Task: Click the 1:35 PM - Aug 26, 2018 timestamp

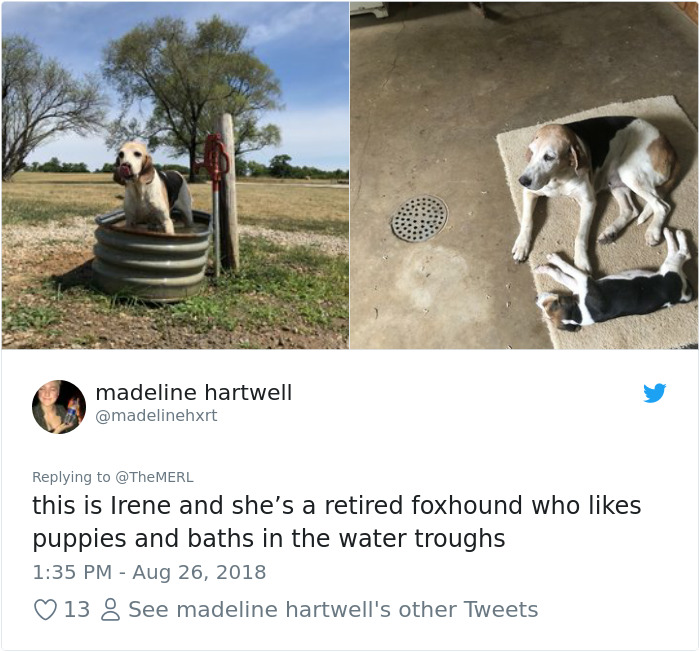Action: click(149, 572)
